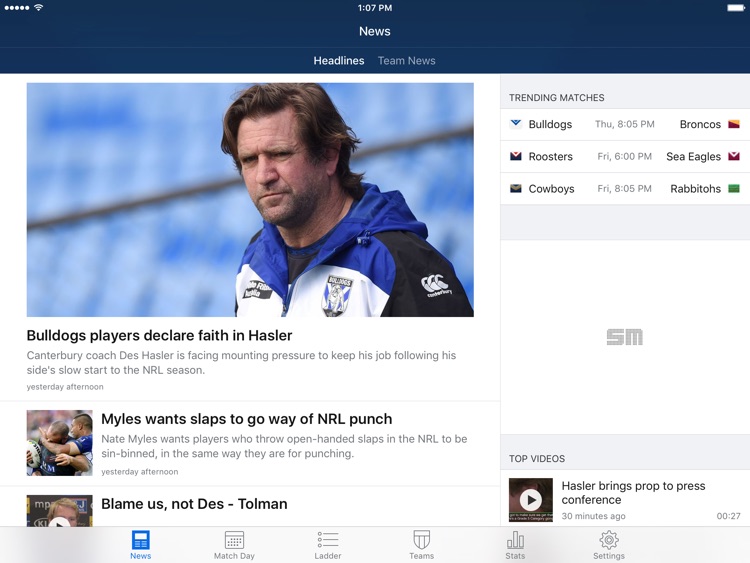Switch to the Team News tab

click(407, 61)
